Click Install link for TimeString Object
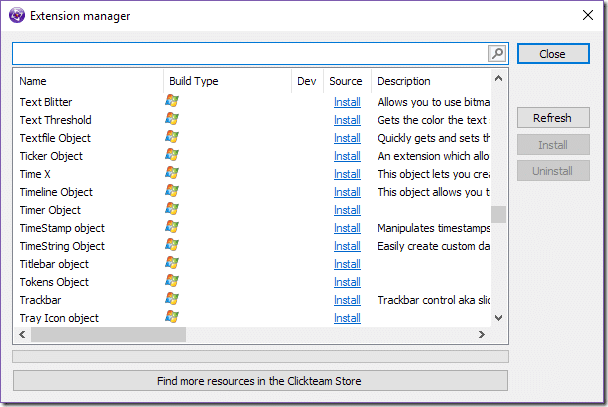Image resolution: width=608 pixels, height=407 pixels. pyautogui.click(x=347, y=246)
